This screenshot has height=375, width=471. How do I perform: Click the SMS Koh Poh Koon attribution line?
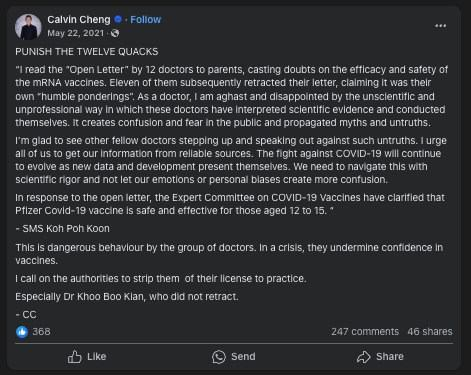tap(62, 229)
